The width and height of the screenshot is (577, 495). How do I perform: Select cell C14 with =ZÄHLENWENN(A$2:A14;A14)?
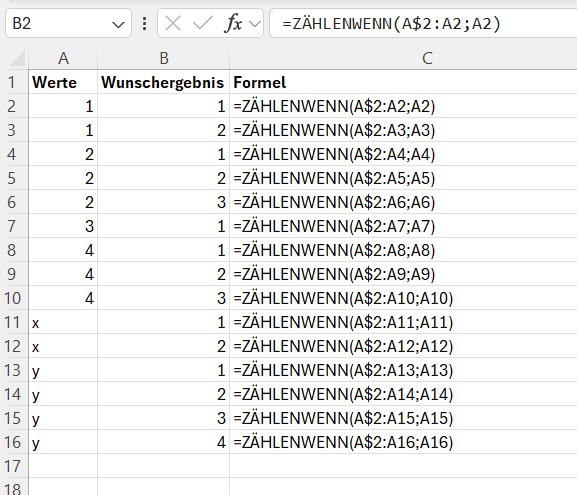pos(403,394)
